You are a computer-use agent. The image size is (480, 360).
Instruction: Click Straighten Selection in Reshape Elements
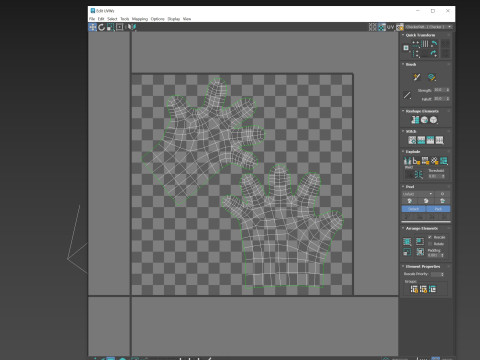click(415, 120)
